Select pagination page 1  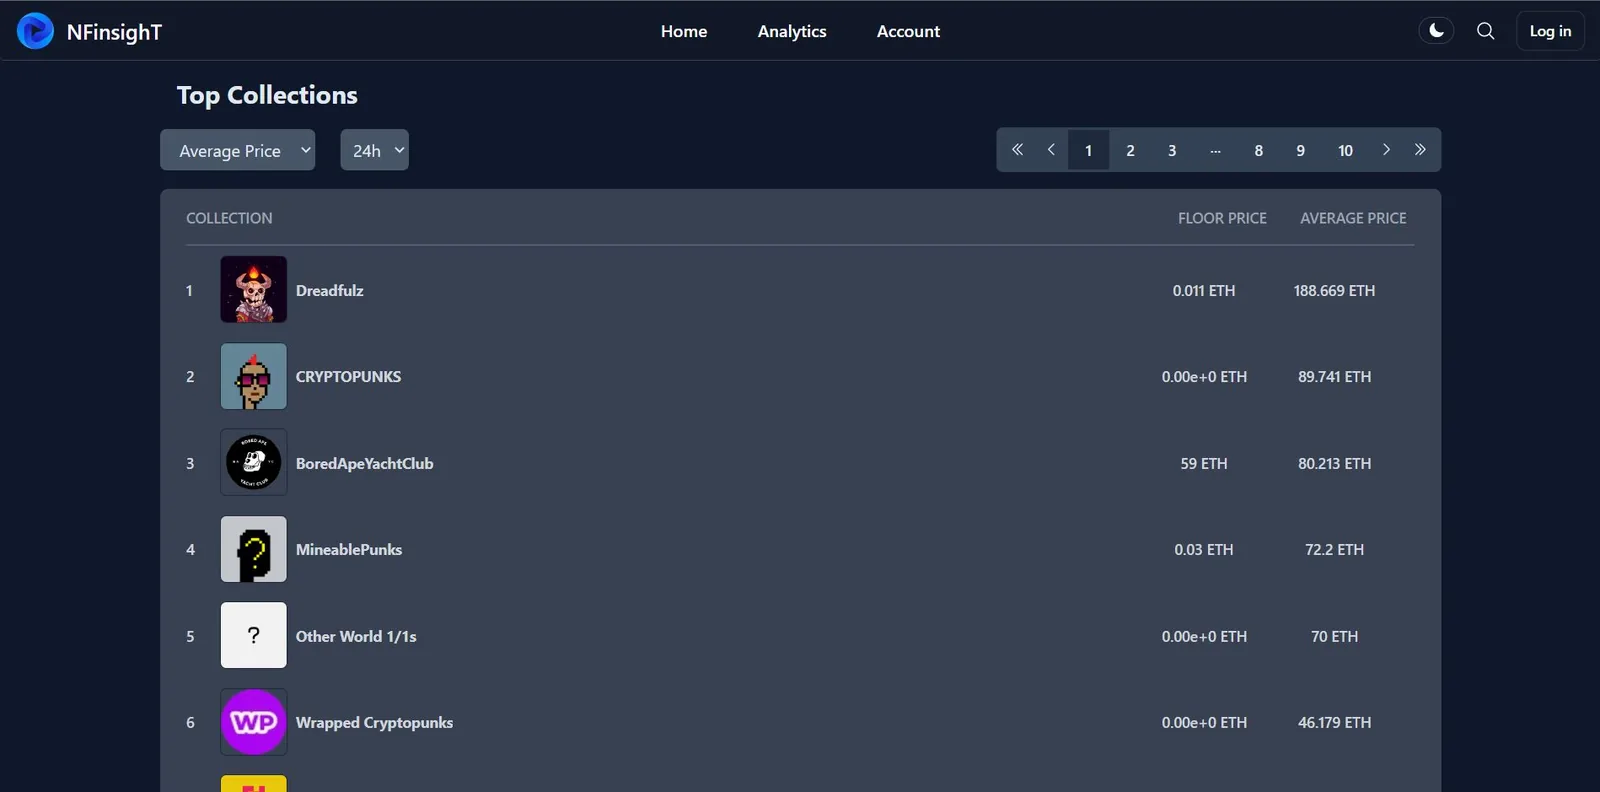click(1088, 150)
